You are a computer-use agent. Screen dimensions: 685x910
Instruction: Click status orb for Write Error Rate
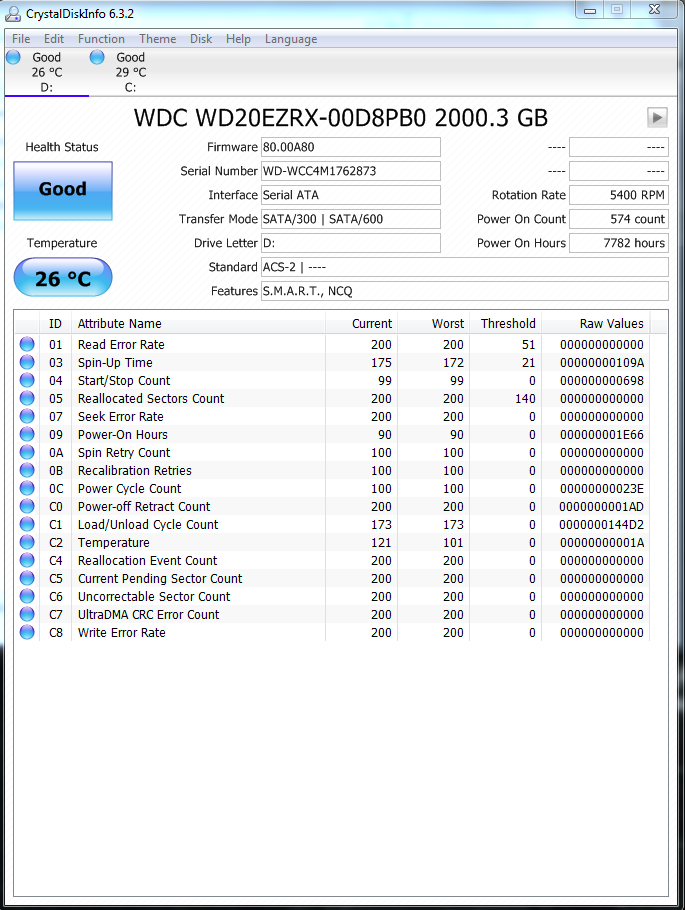(27, 632)
